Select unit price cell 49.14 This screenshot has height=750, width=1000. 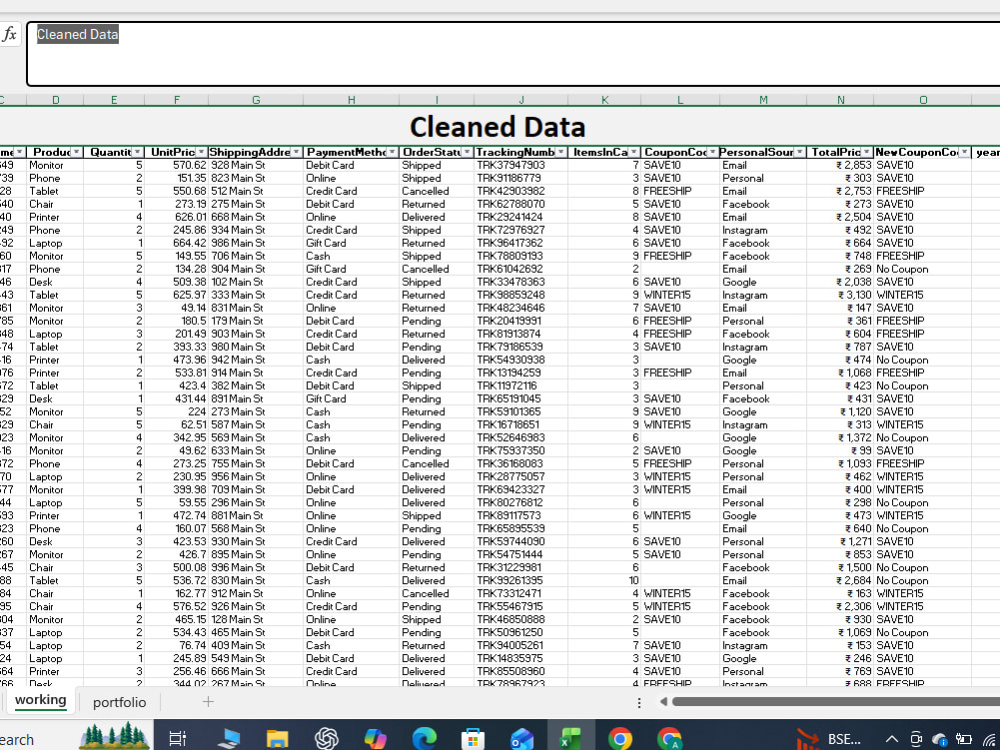pyautogui.click(x=177, y=308)
